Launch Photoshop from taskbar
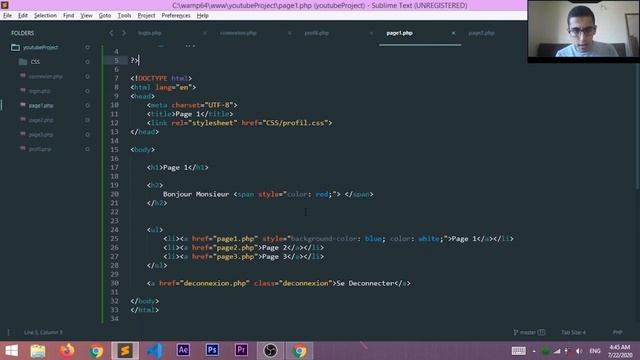This screenshot has height=360, width=640. [x=212, y=351]
